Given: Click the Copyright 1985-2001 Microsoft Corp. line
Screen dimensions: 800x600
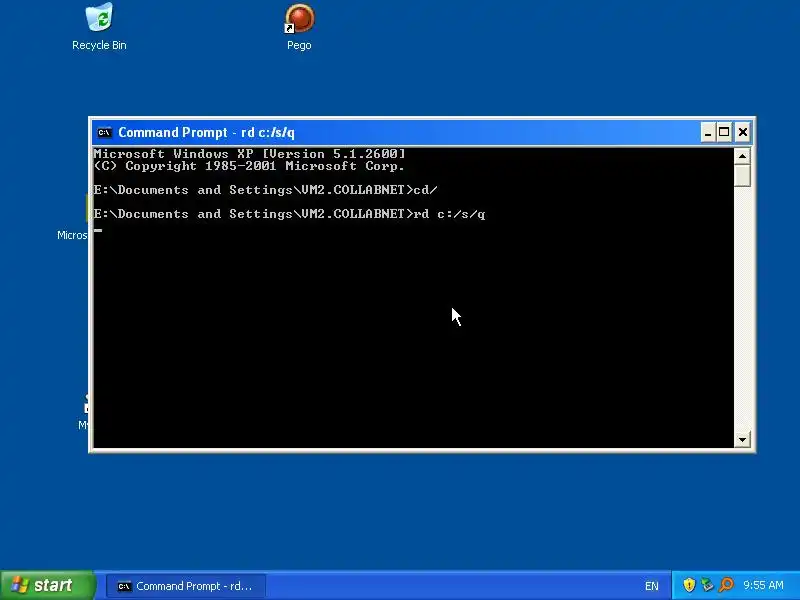Looking at the screenshot, I should [x=249, y=166].
